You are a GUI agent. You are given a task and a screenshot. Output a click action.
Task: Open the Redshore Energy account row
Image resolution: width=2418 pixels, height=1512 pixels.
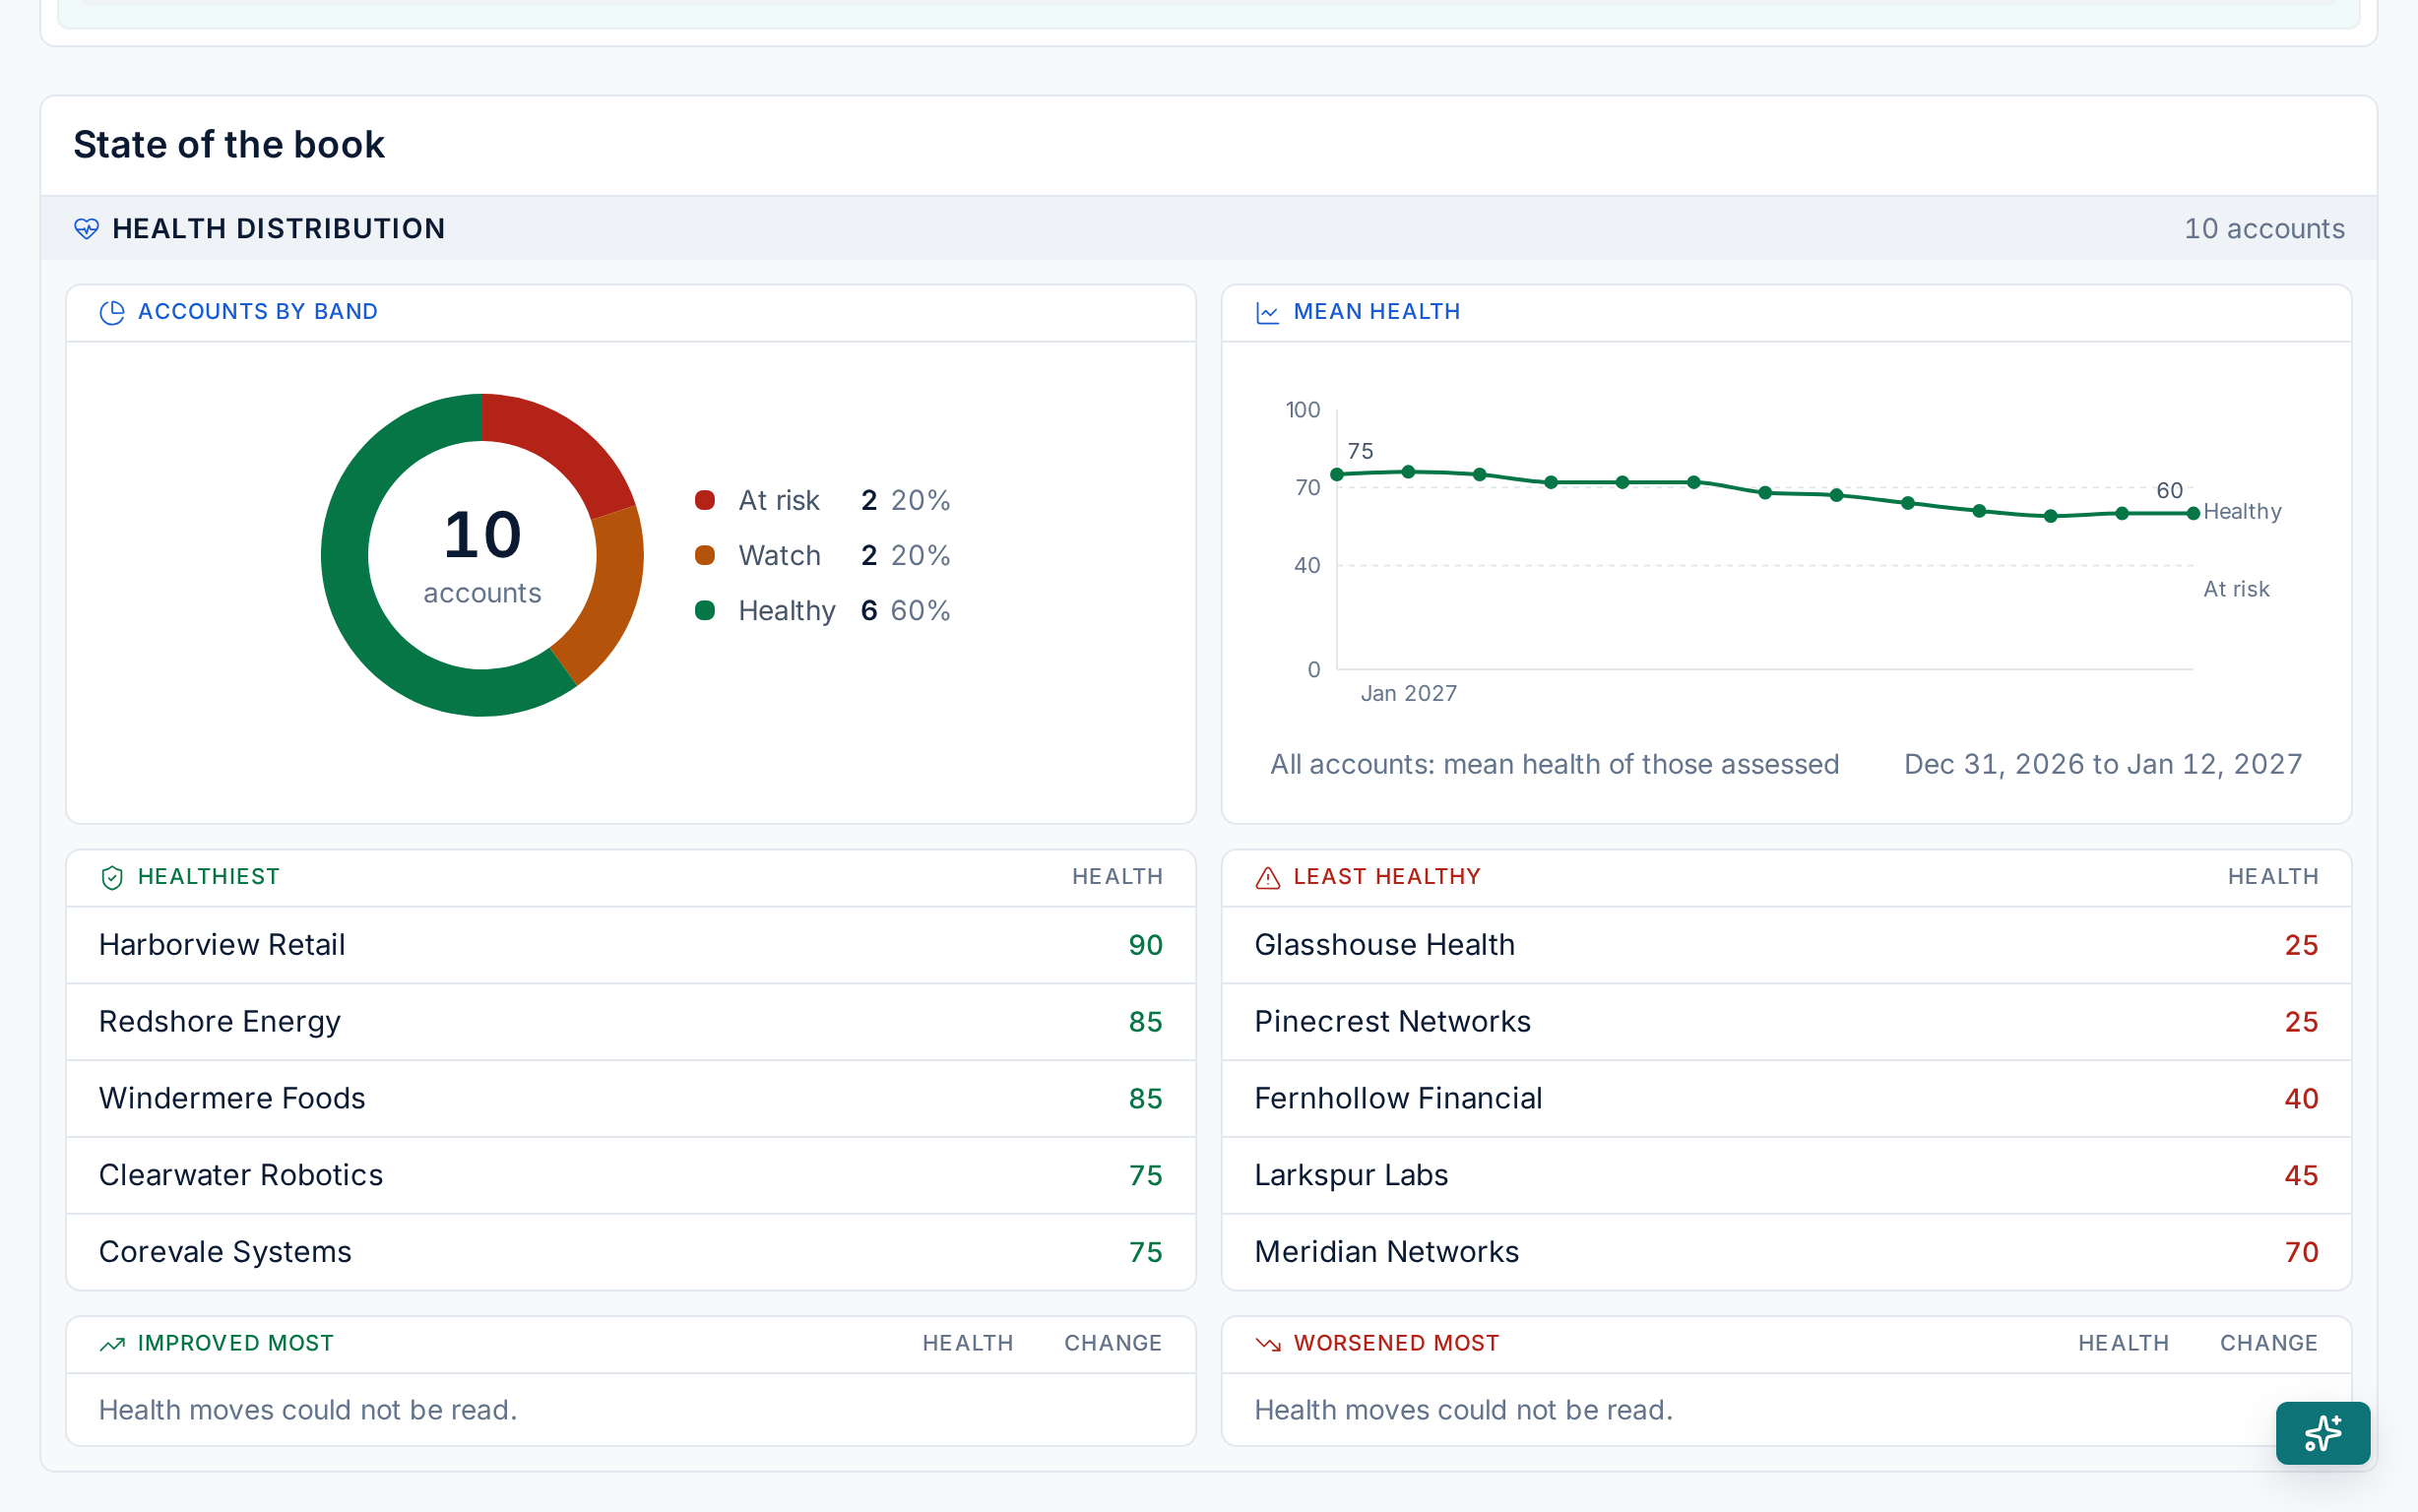point(630,1021)
